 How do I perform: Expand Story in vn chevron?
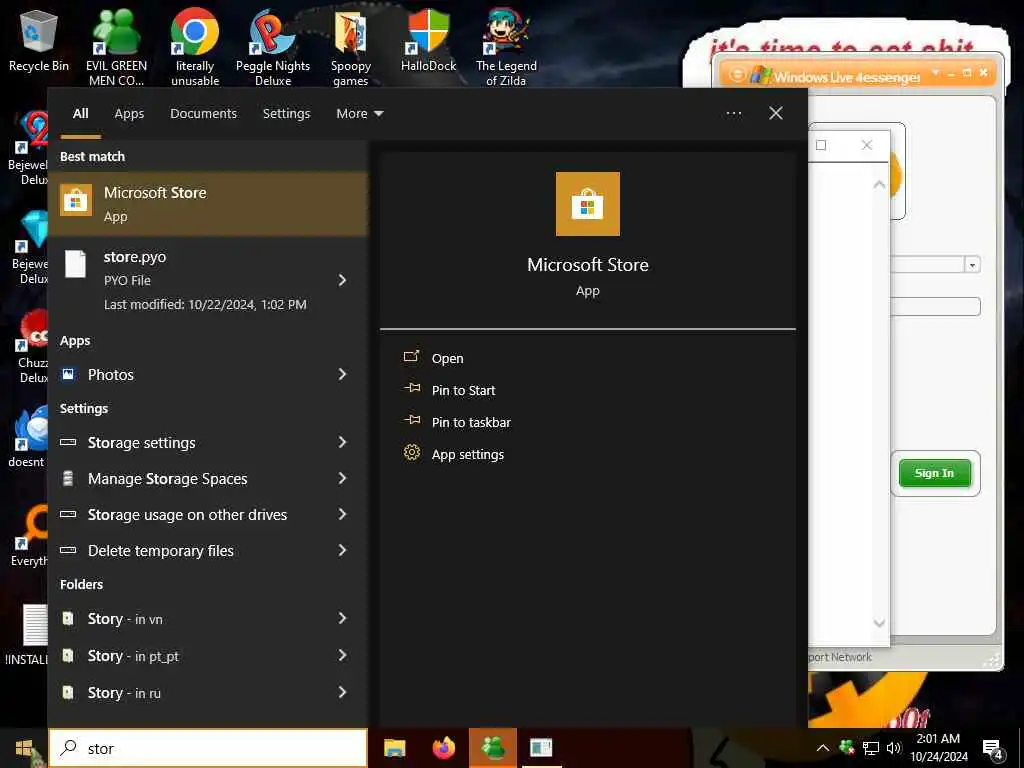[x=342, y=618]
